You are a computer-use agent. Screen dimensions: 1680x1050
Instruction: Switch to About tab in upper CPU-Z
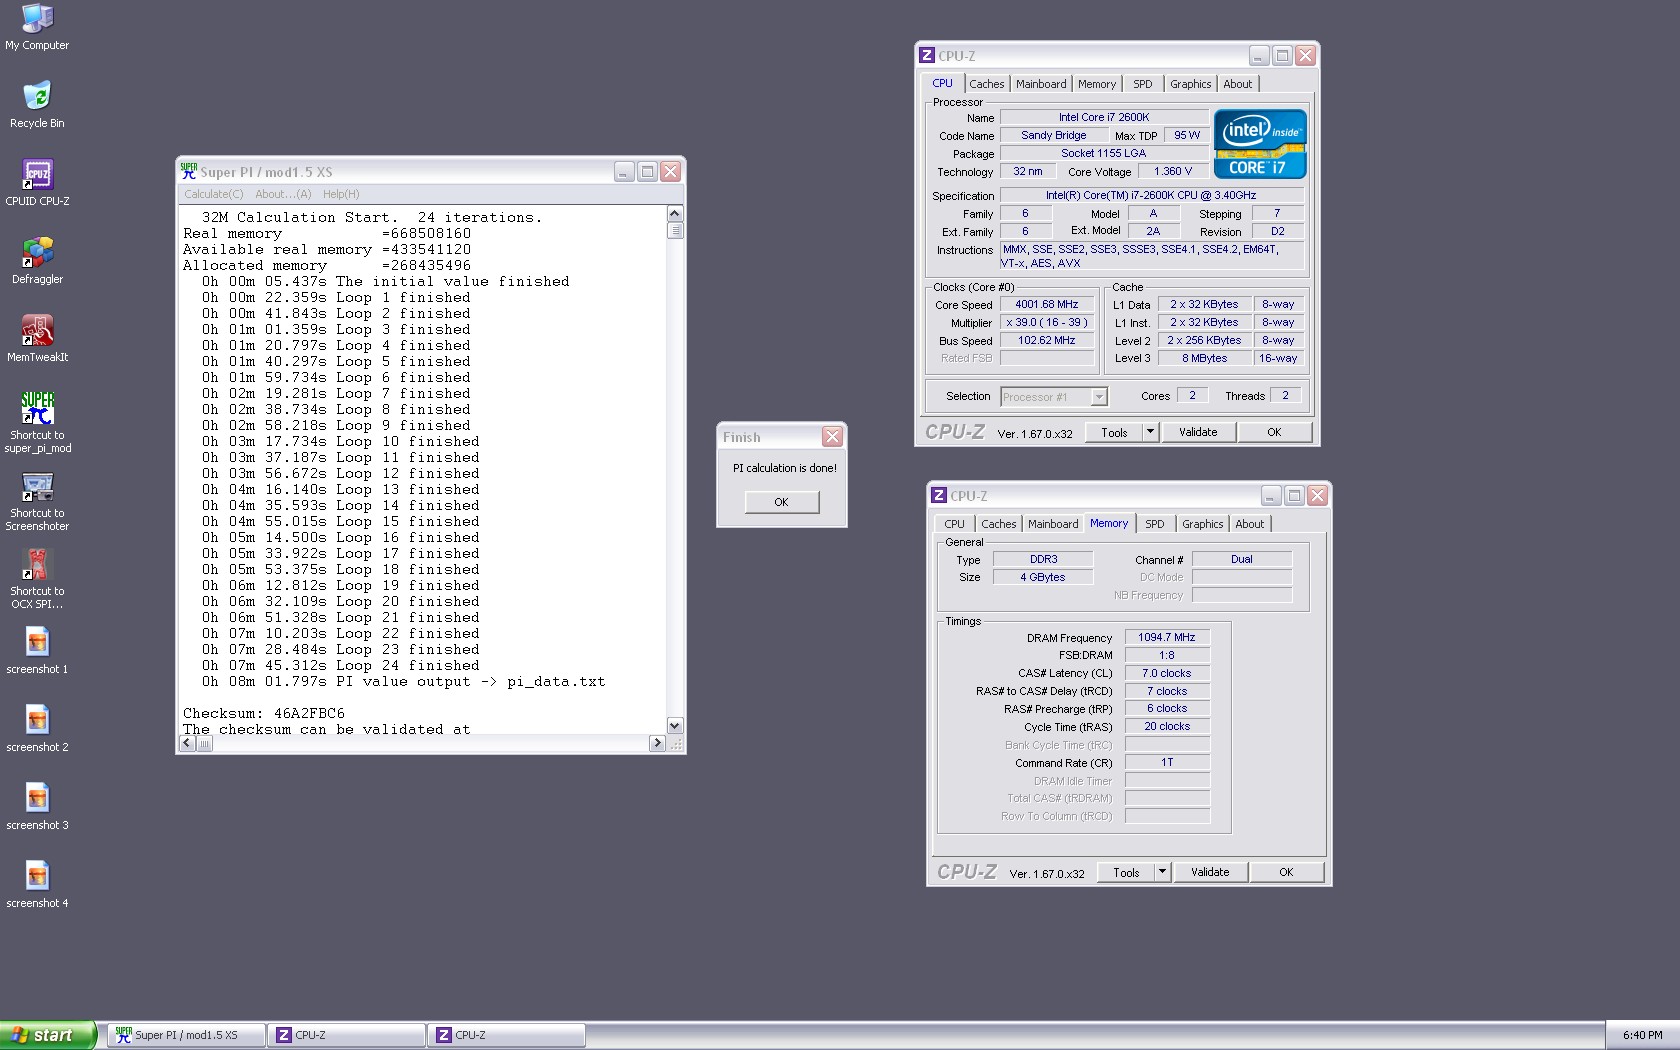pos(1238,84)
